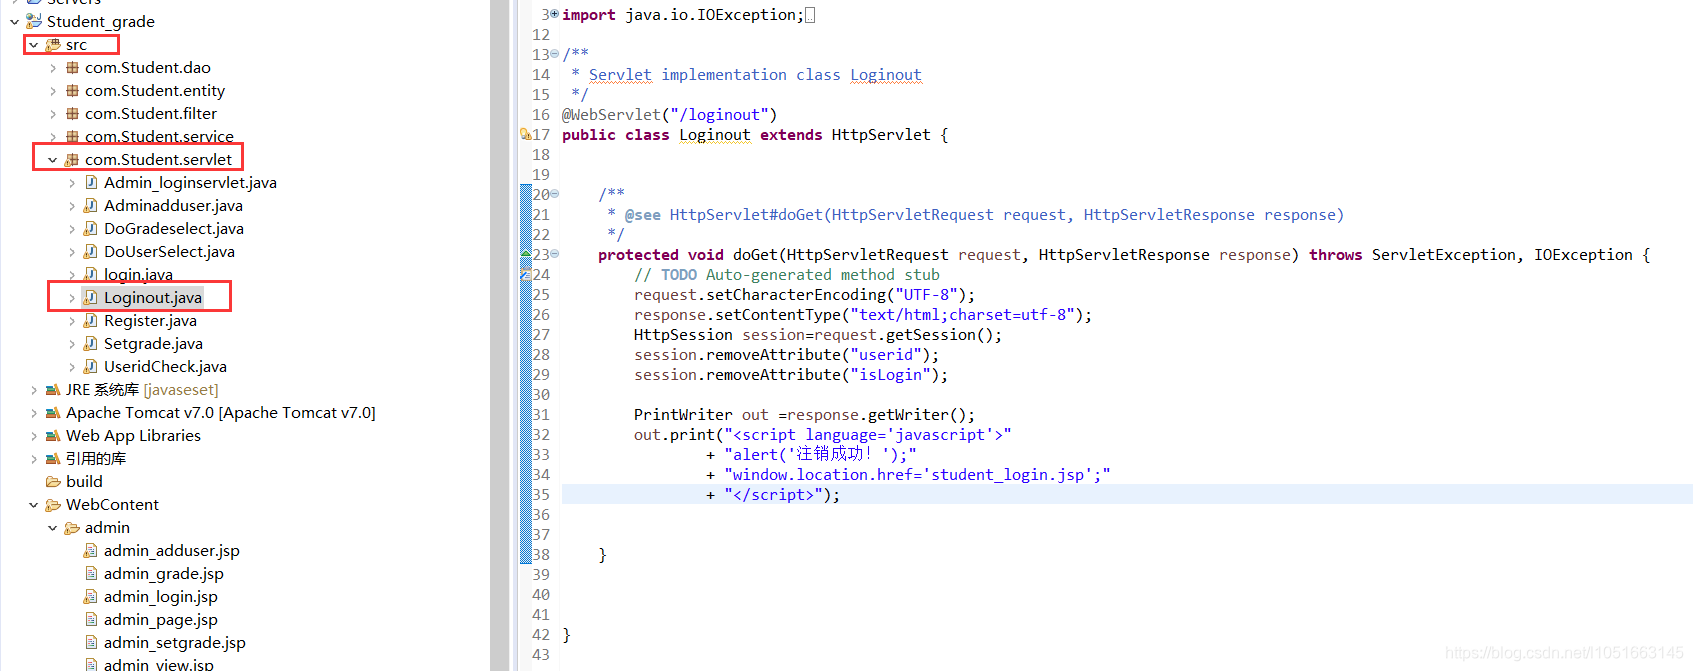Click the removeAttribute("isLogin") line
The width and height of the screenshot is (1693, 671).
point(790,375)
